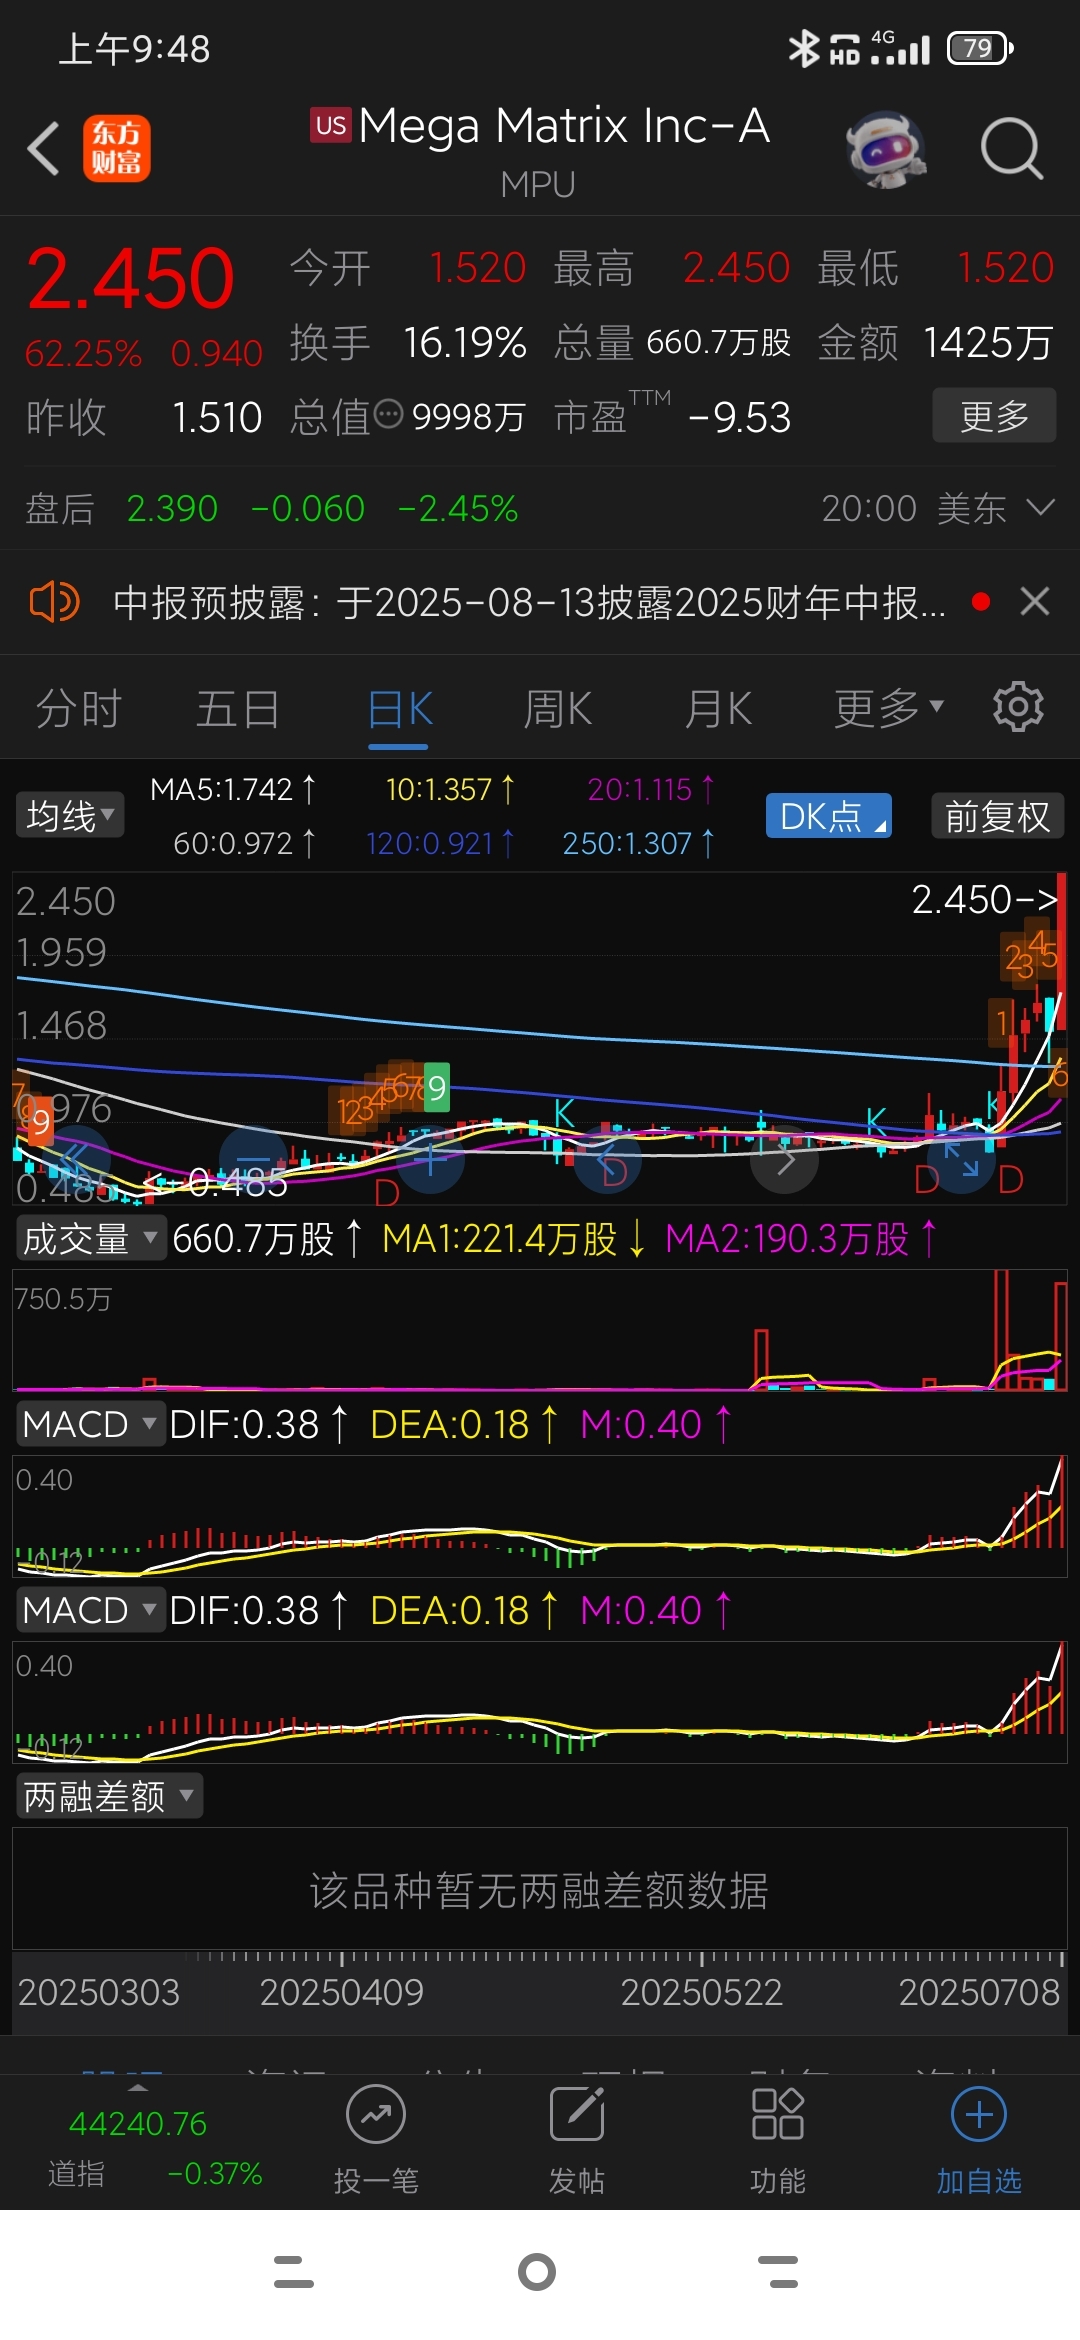Tap 该品种暂无两融差额数据 message
The height and width of the screenshot is (2340, 1080).
(x=539, y=1890)
